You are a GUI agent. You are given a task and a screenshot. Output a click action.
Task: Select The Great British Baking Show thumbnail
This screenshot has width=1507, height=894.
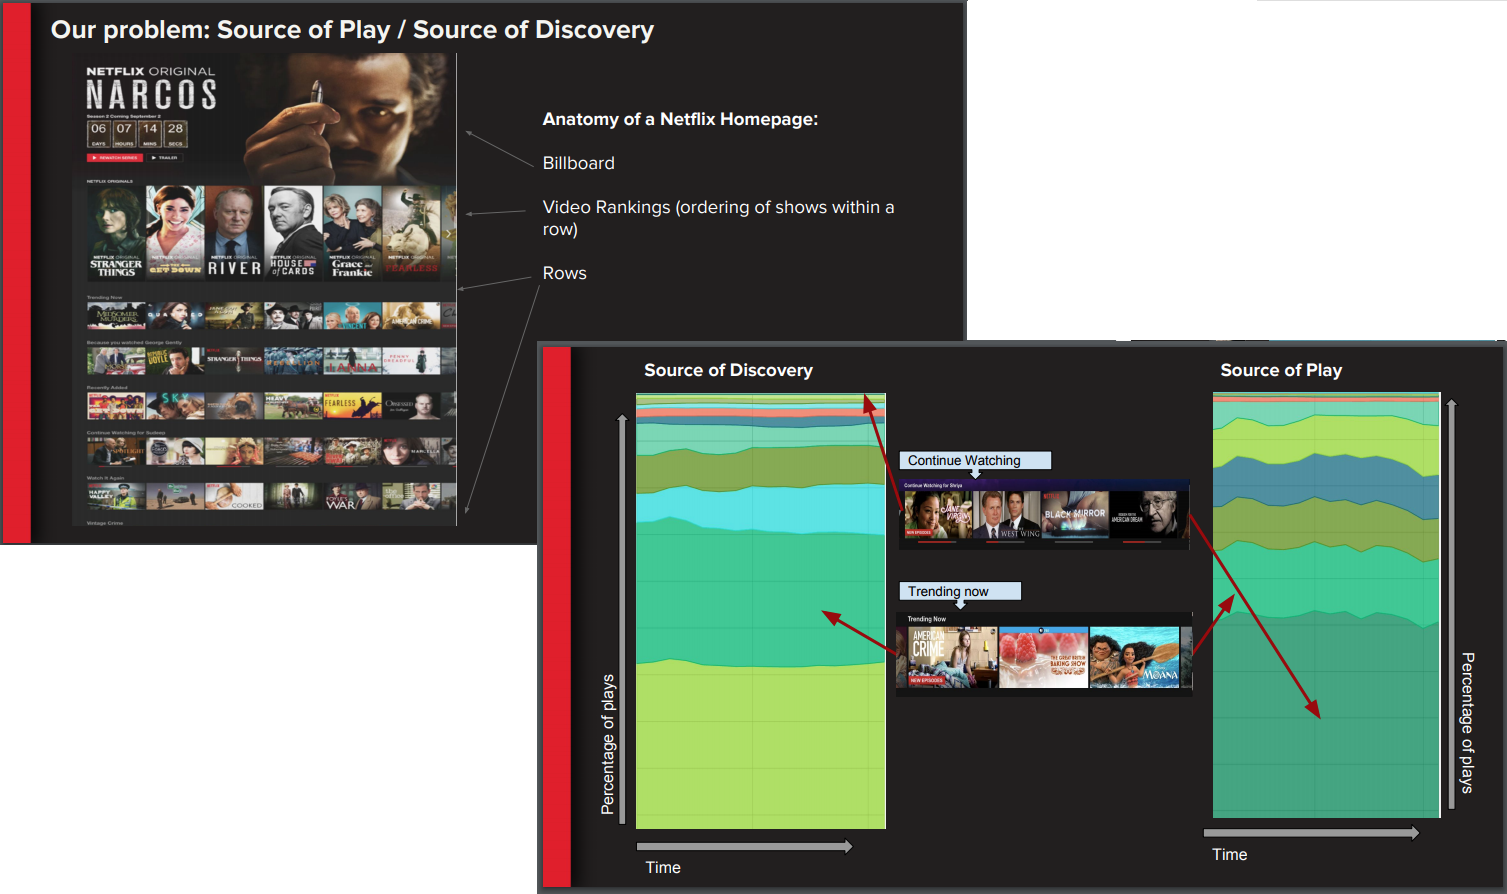coord(1043,657)
